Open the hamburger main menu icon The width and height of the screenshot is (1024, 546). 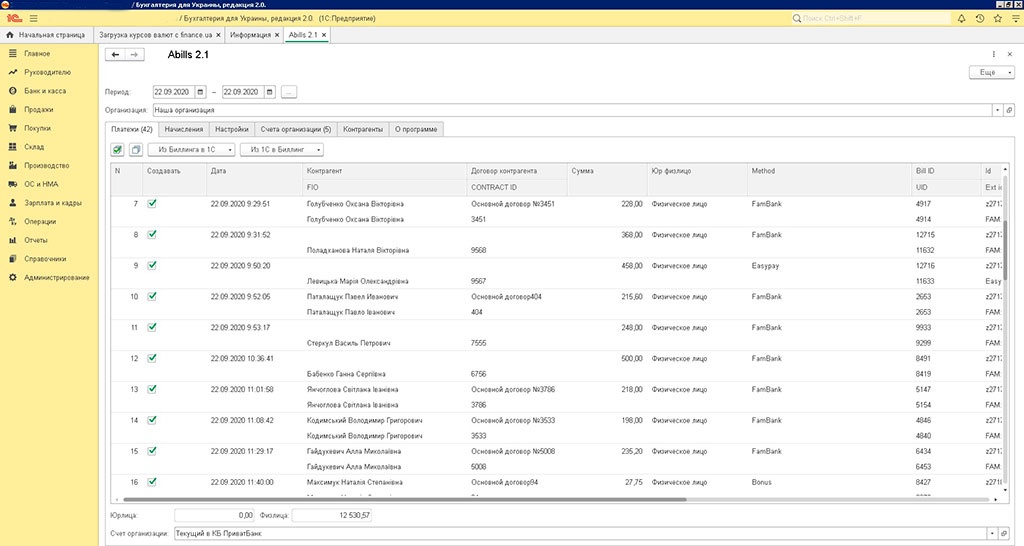[35, 18]
